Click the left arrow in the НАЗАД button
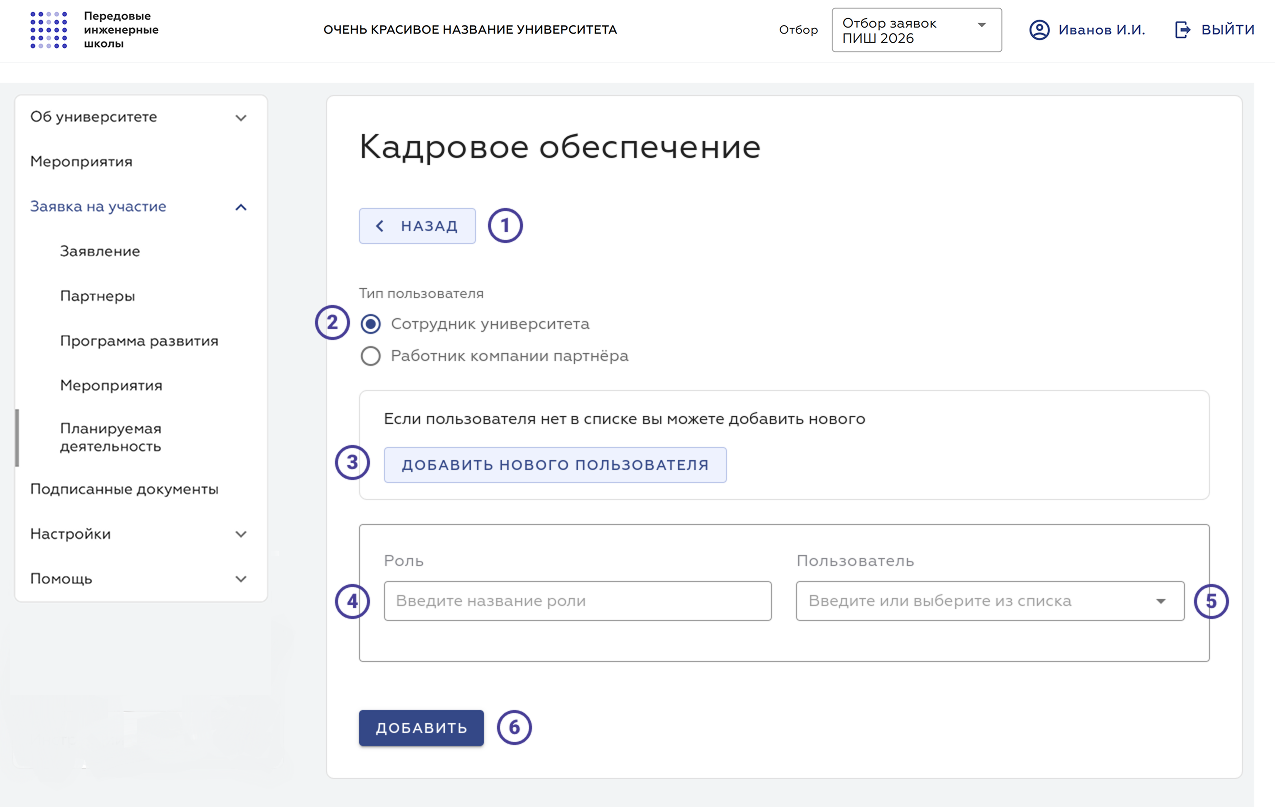Viewport: 1275px width, 807px height. click(380, 226)
